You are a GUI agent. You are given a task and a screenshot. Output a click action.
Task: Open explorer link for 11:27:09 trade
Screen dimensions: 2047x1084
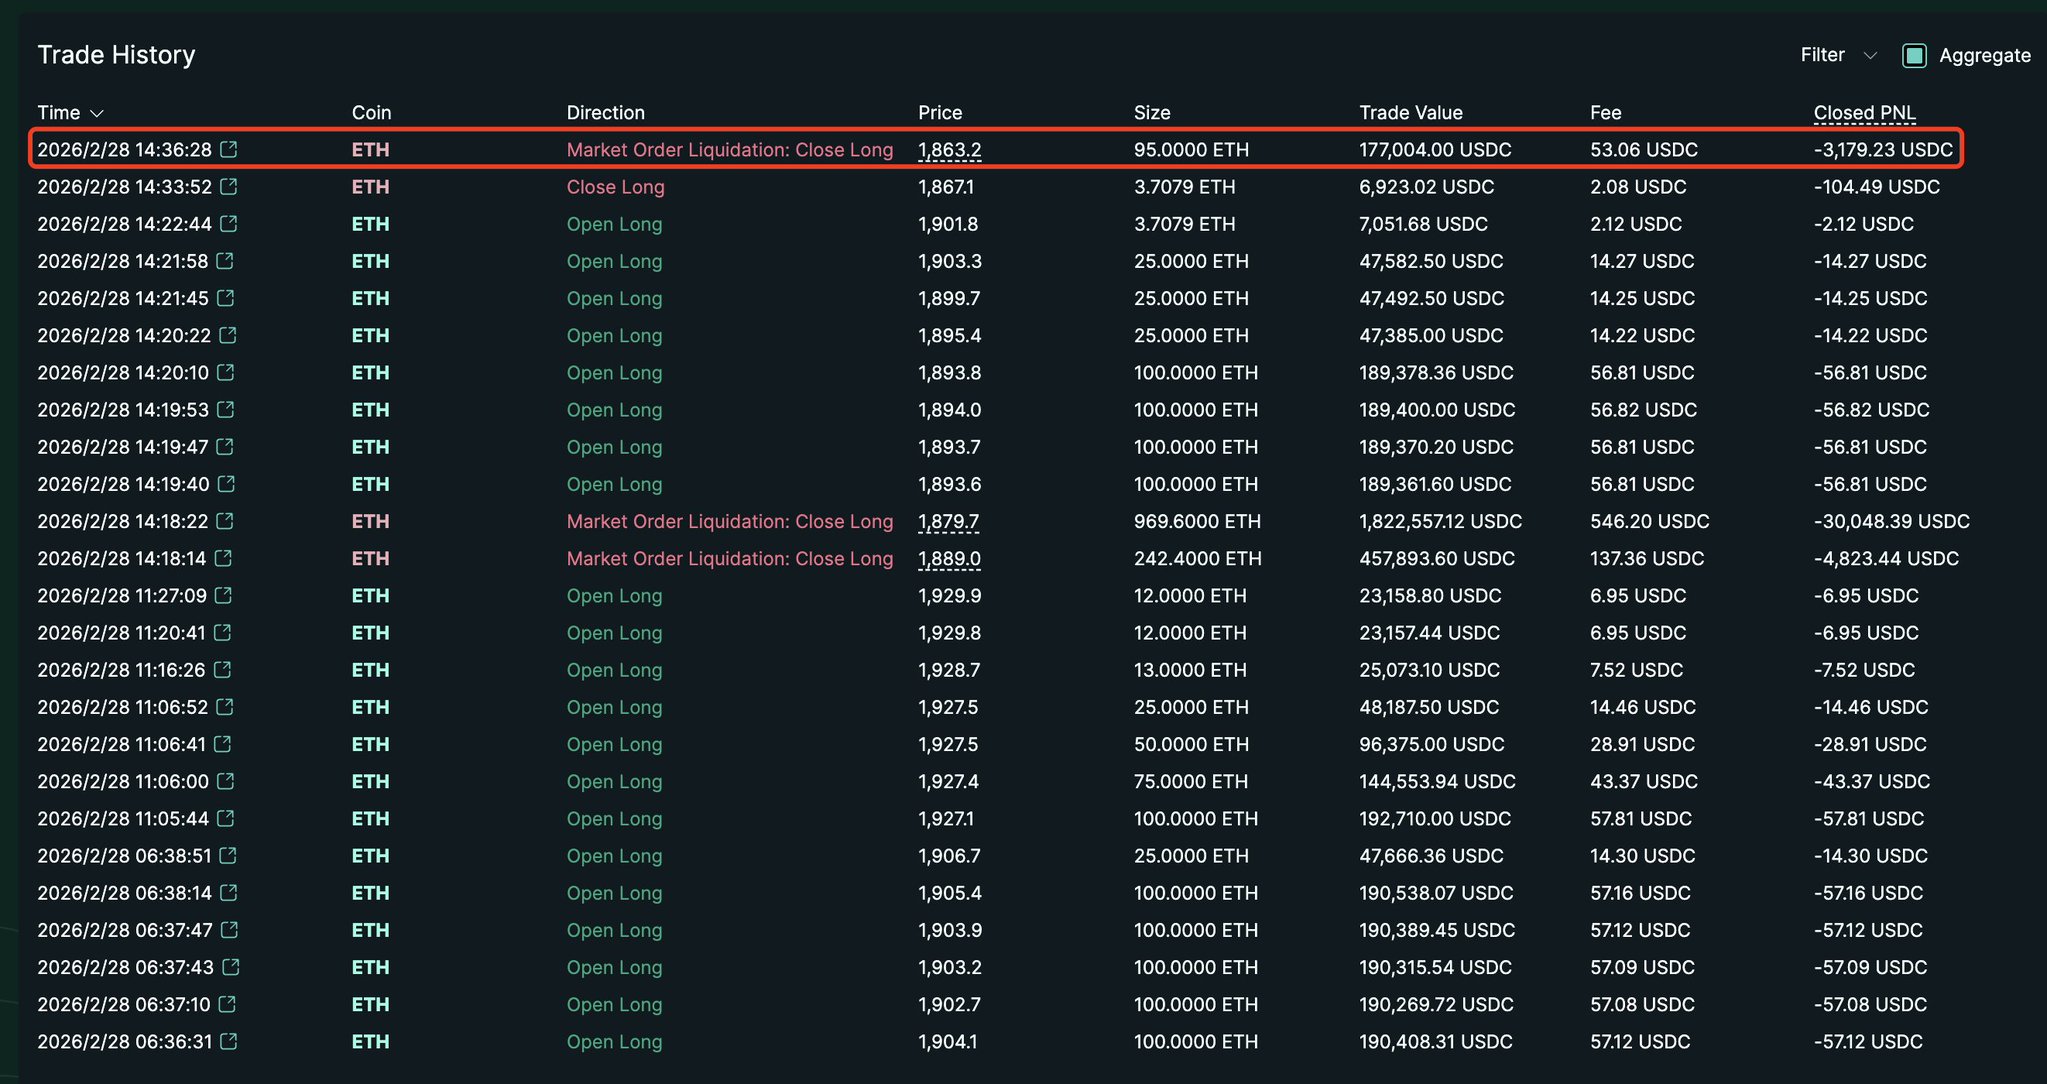point(224,595)
